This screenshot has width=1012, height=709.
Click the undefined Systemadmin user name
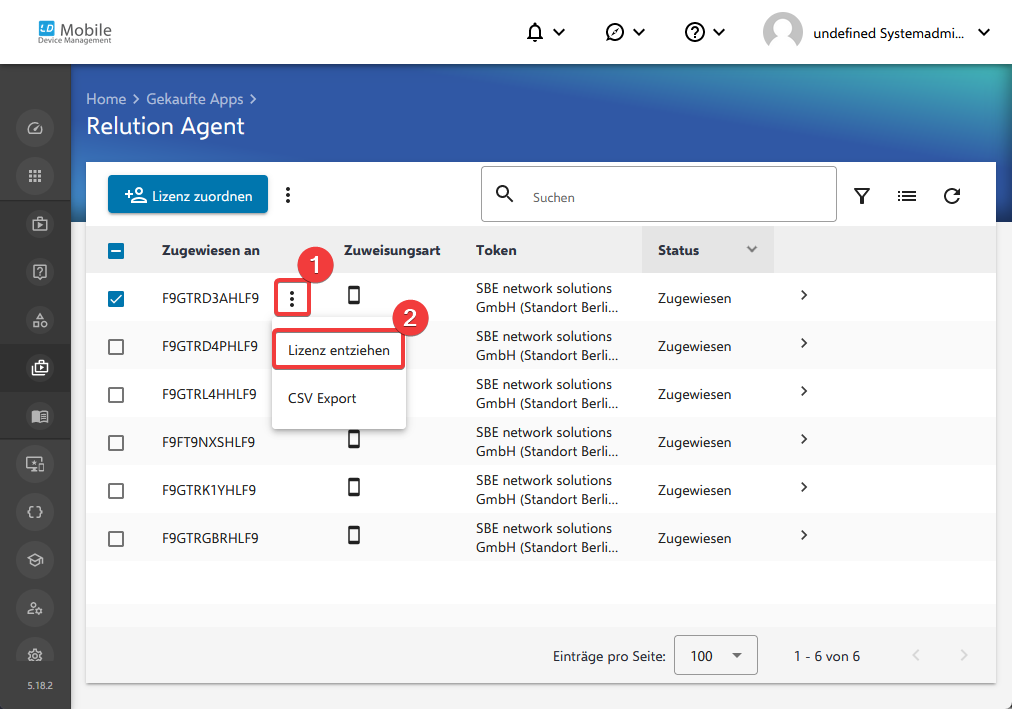pyautogui.click(x=889, y=33)
